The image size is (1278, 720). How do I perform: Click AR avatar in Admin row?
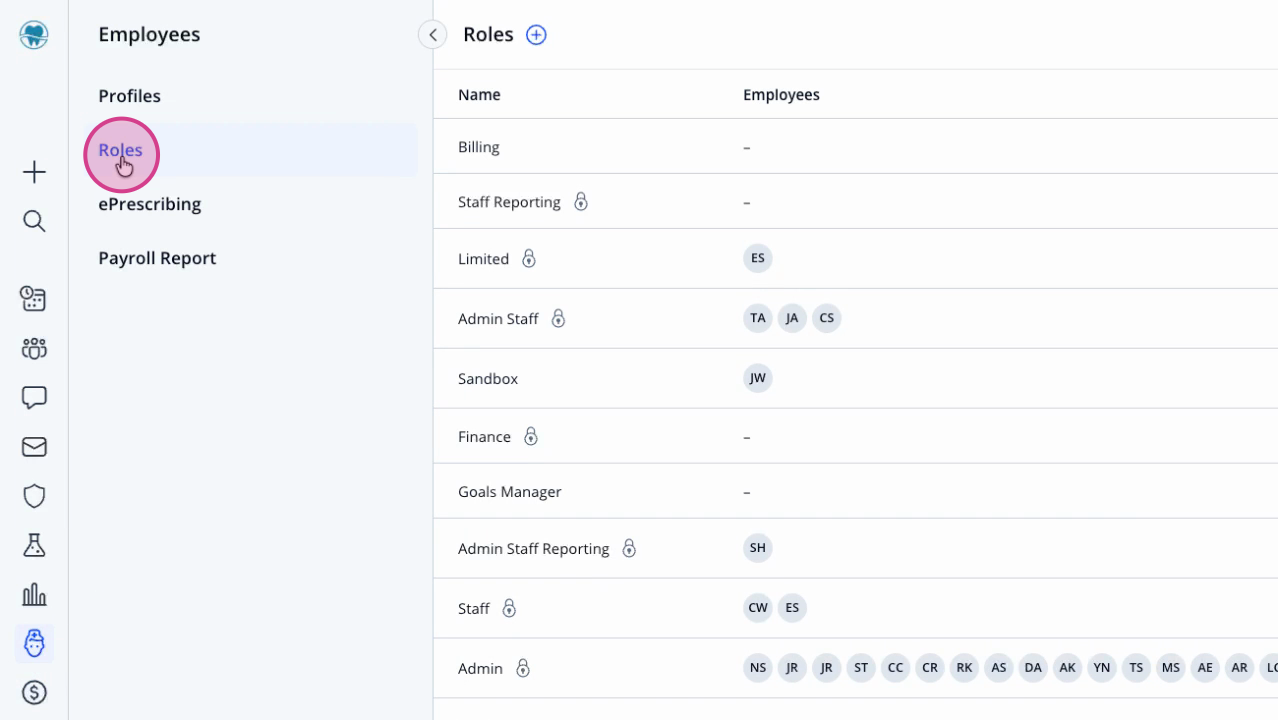1239,668
